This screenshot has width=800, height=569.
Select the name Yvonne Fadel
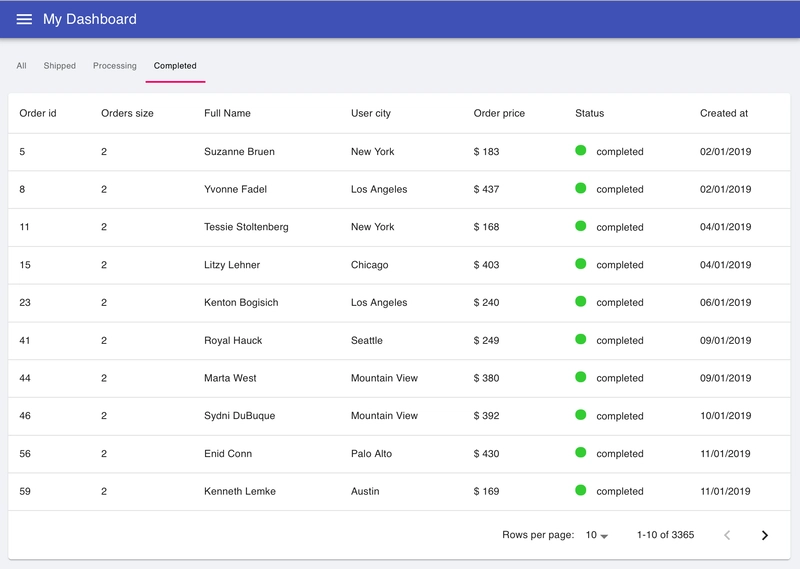point(235,189)
